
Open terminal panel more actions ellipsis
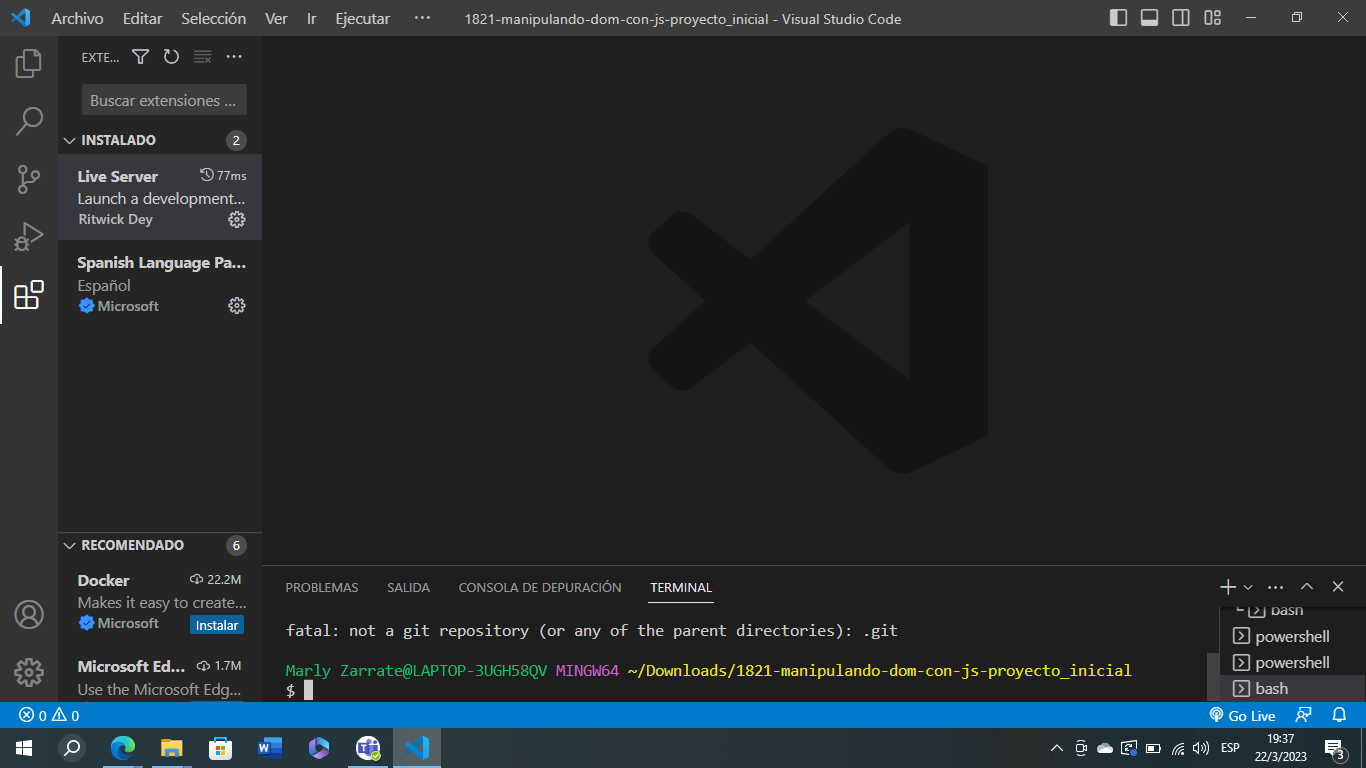pyautogui.click(x=1275, y=587)
